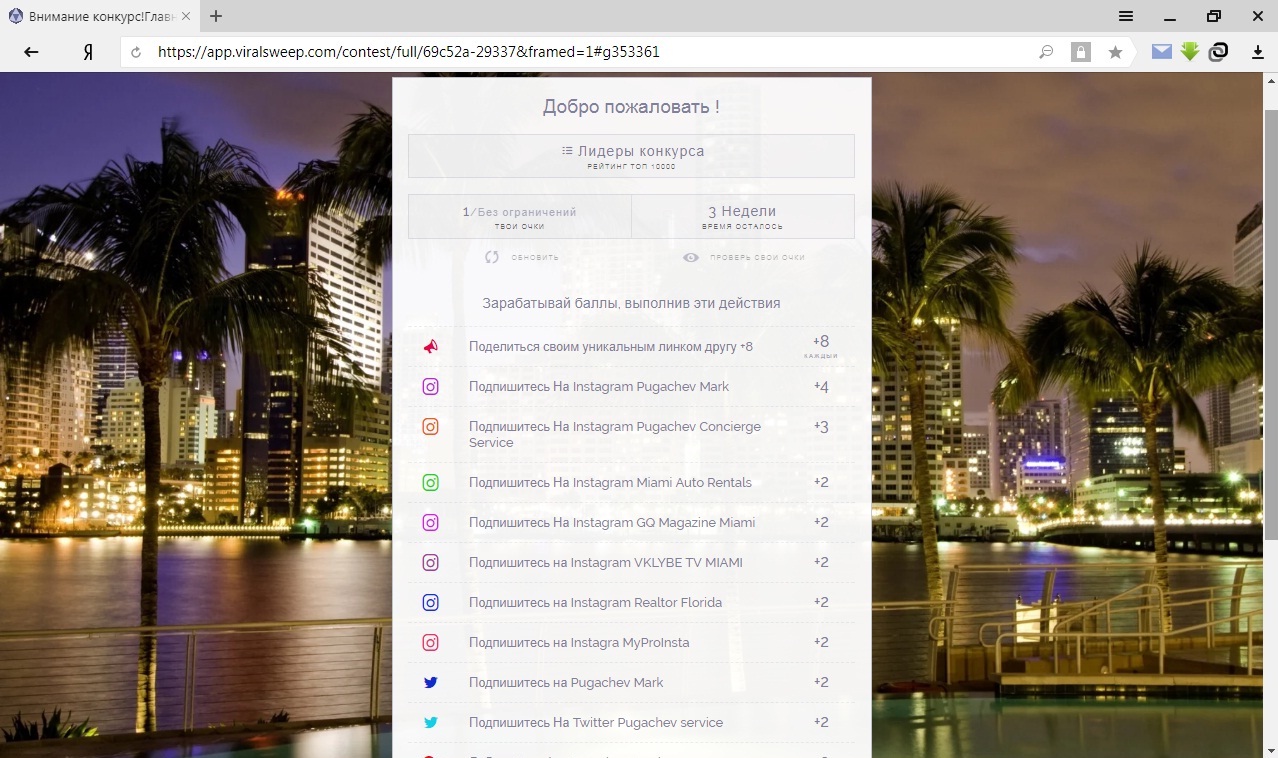Screen dimensions: 1278x758
Task: Click the magnifier icon in the address bar
Action: coord(1046,52)
